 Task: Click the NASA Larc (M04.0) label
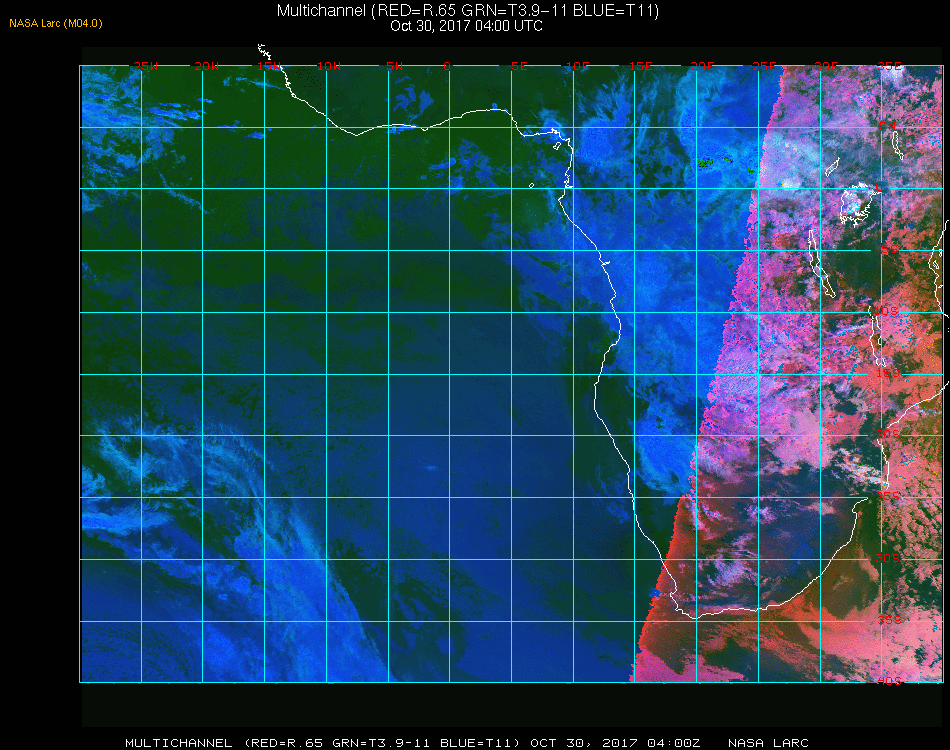(56, 24)
